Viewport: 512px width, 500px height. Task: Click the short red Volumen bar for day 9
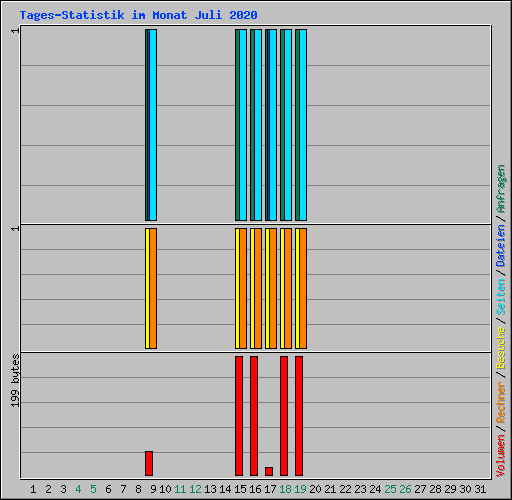tap(149, 463)
